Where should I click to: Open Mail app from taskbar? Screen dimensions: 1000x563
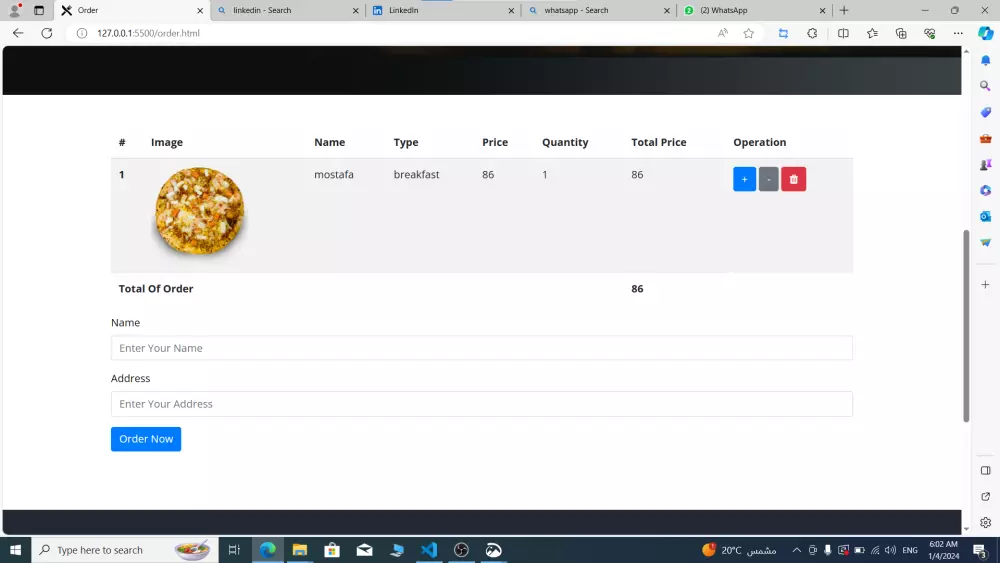pos(364,550)
